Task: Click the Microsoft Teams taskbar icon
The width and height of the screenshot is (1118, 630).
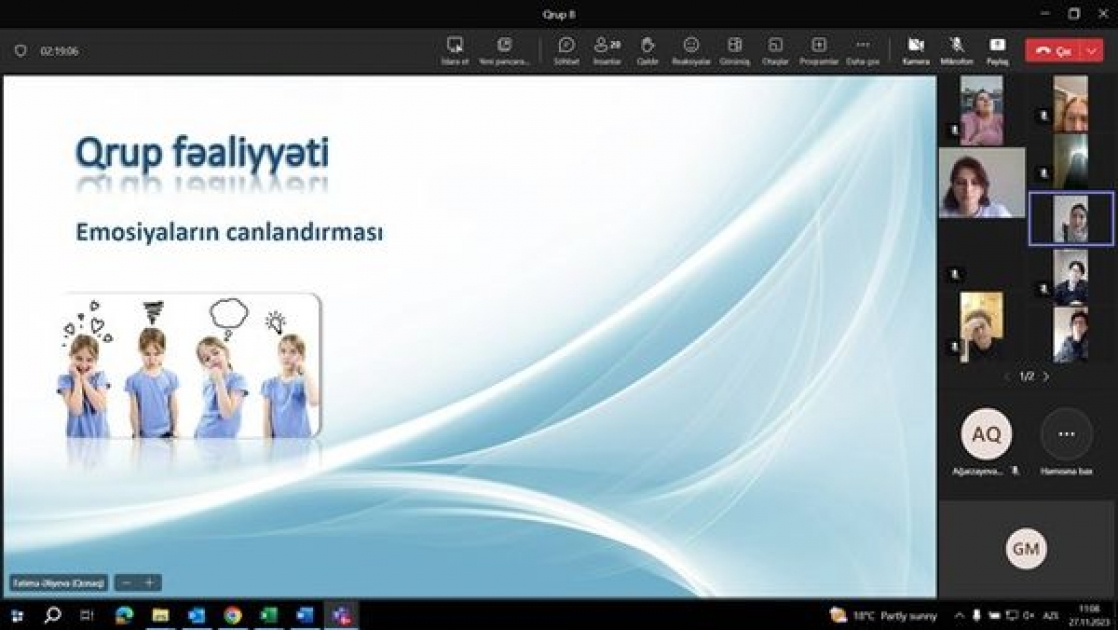Action: (341, 615)
